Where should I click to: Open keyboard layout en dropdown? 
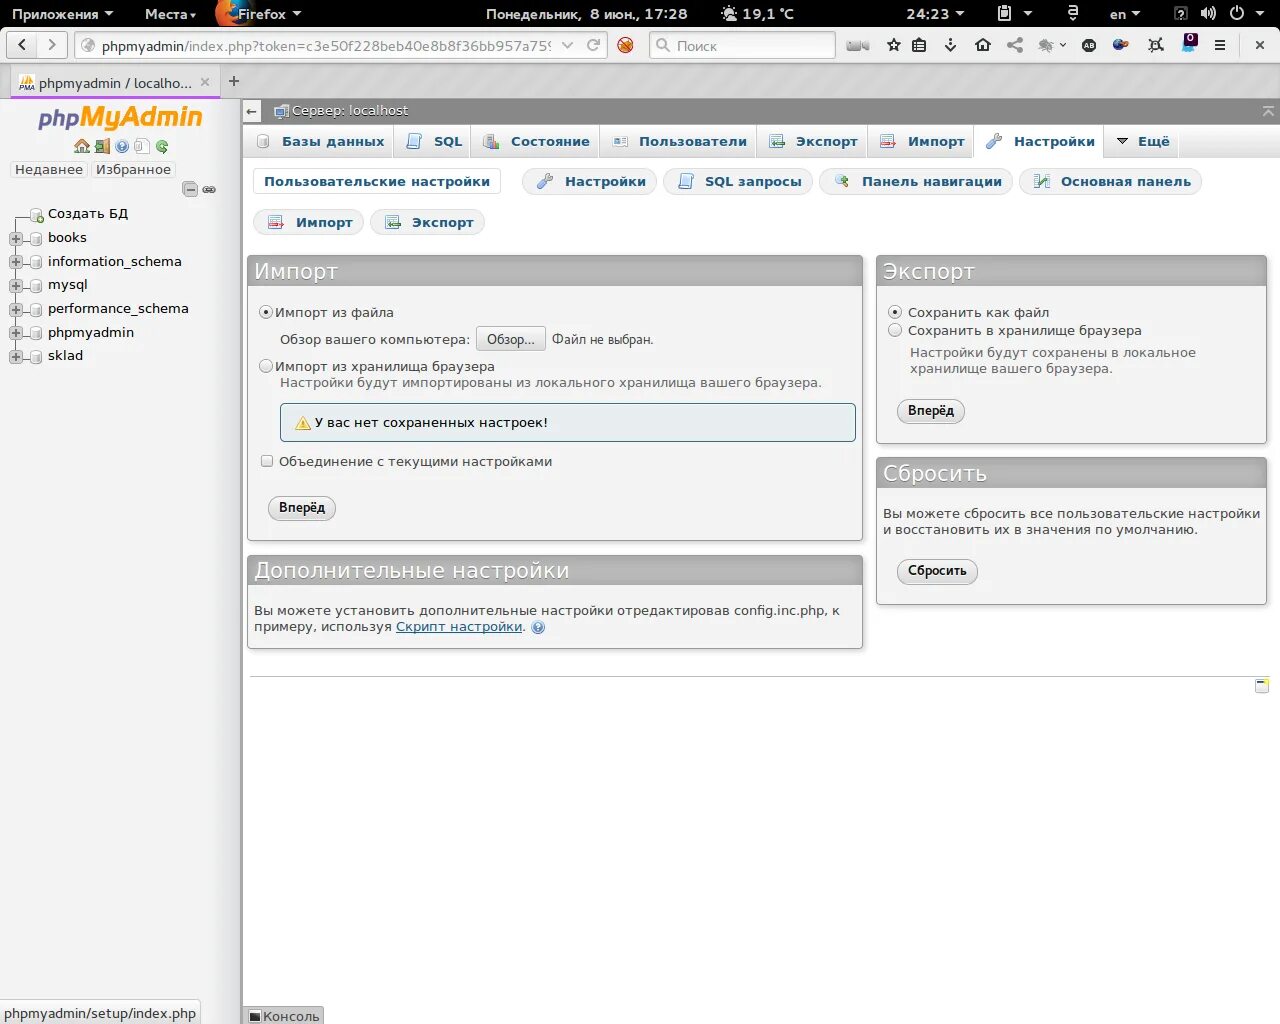1125,14
